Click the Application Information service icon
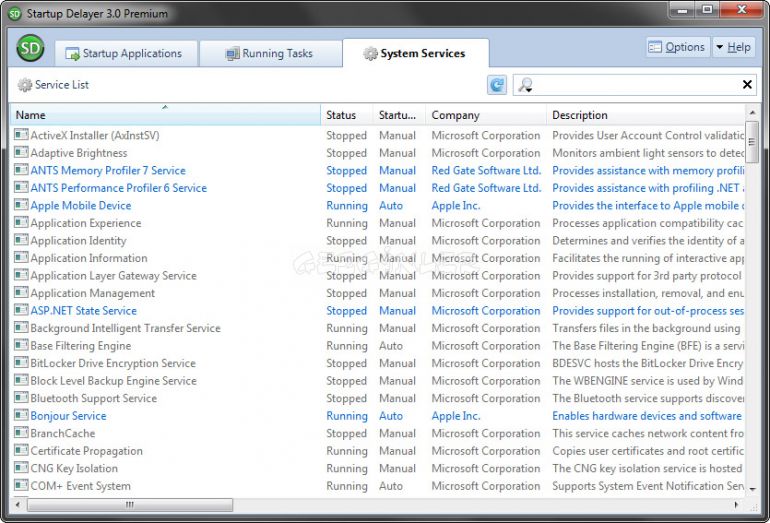This screenshot has height=523, width=770. coord(21,257)
